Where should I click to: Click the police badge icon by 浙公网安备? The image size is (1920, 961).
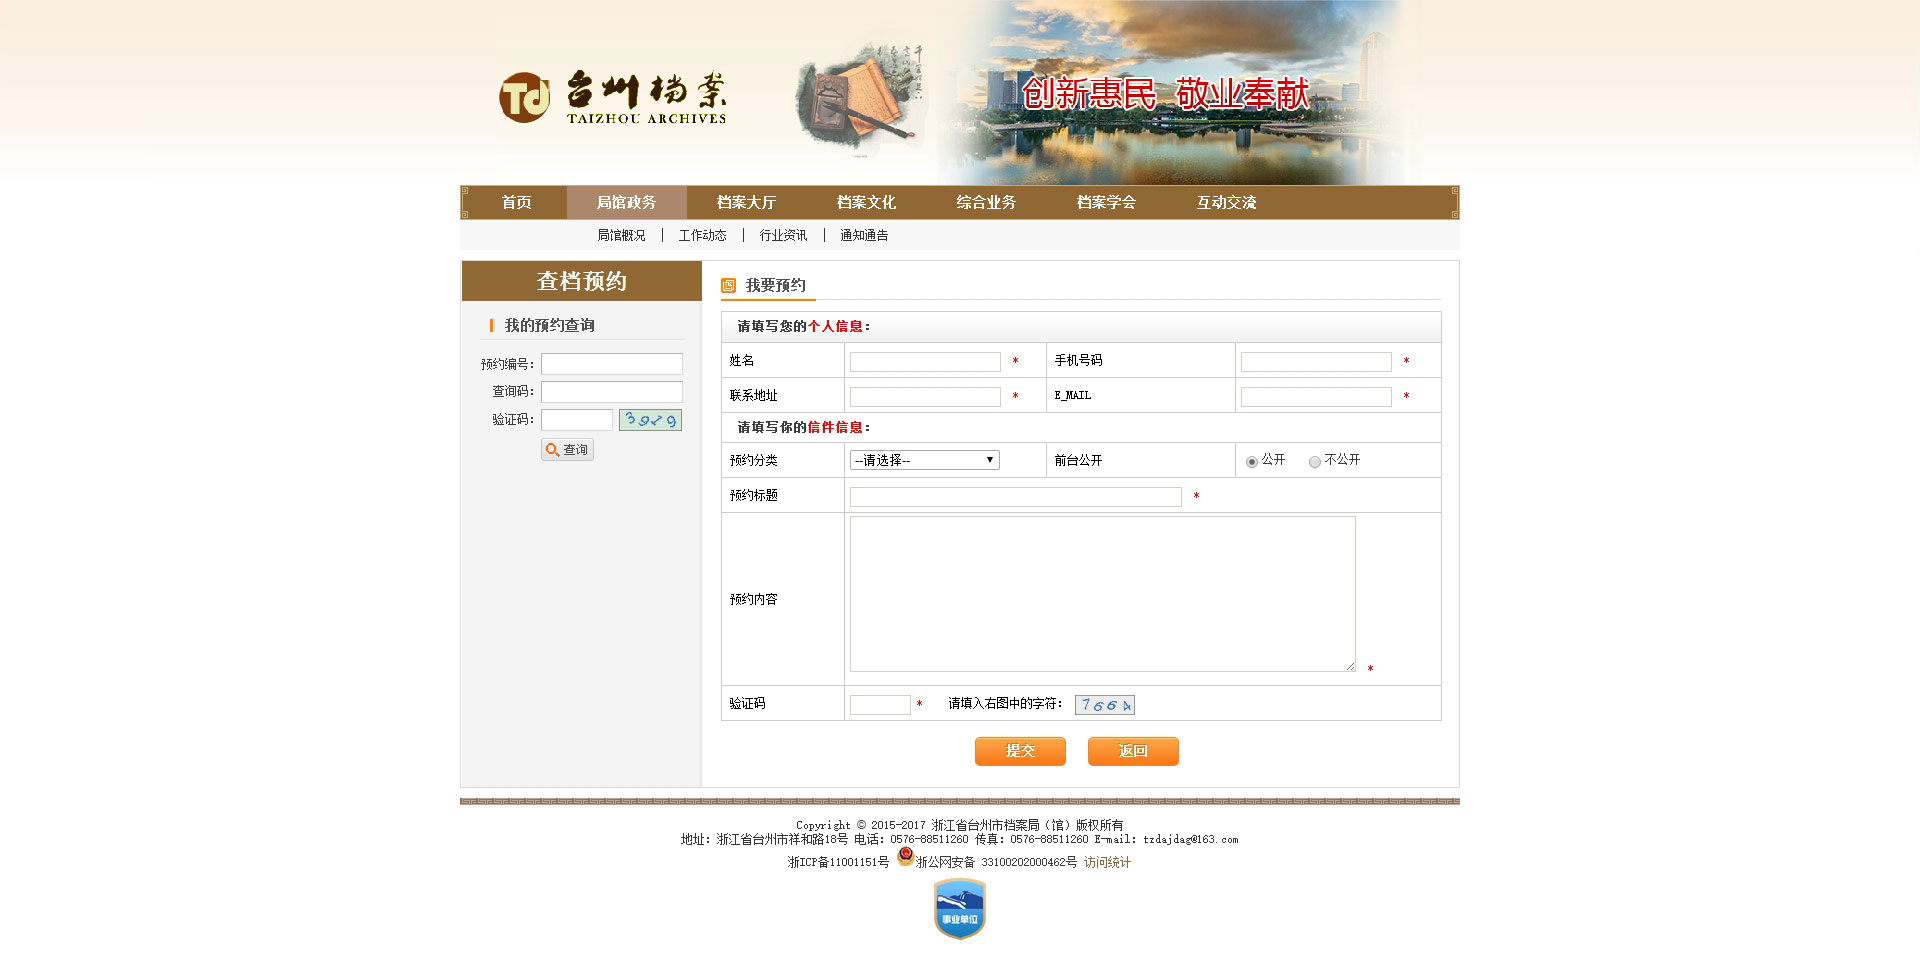point(905,857)
